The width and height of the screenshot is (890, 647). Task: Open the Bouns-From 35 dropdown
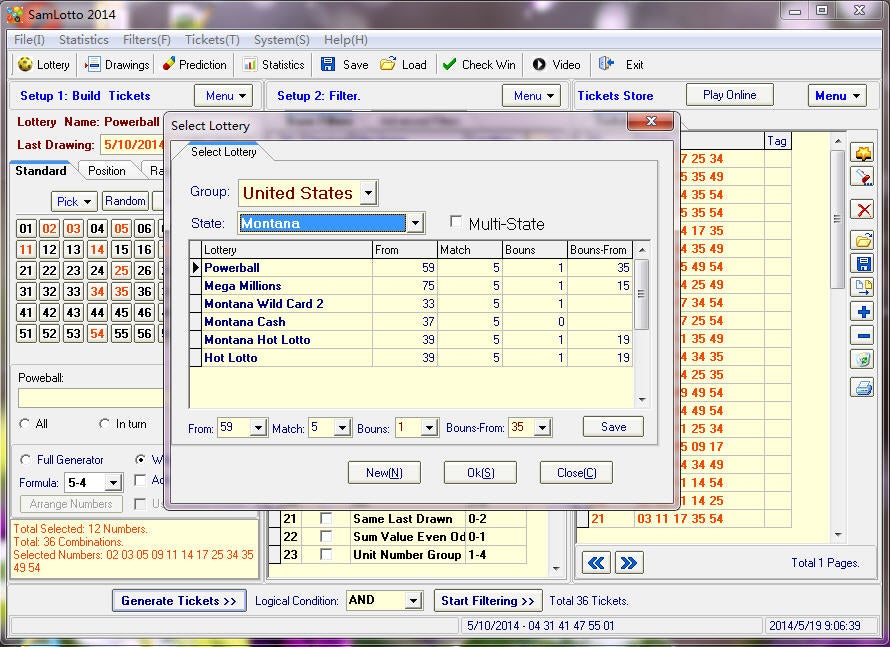(543, 427)
